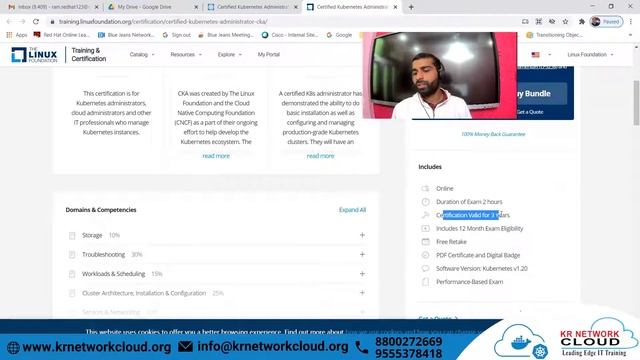This screenshot has width=640, height=360.
Task: Close the My Drive tab
Action: 196,7
